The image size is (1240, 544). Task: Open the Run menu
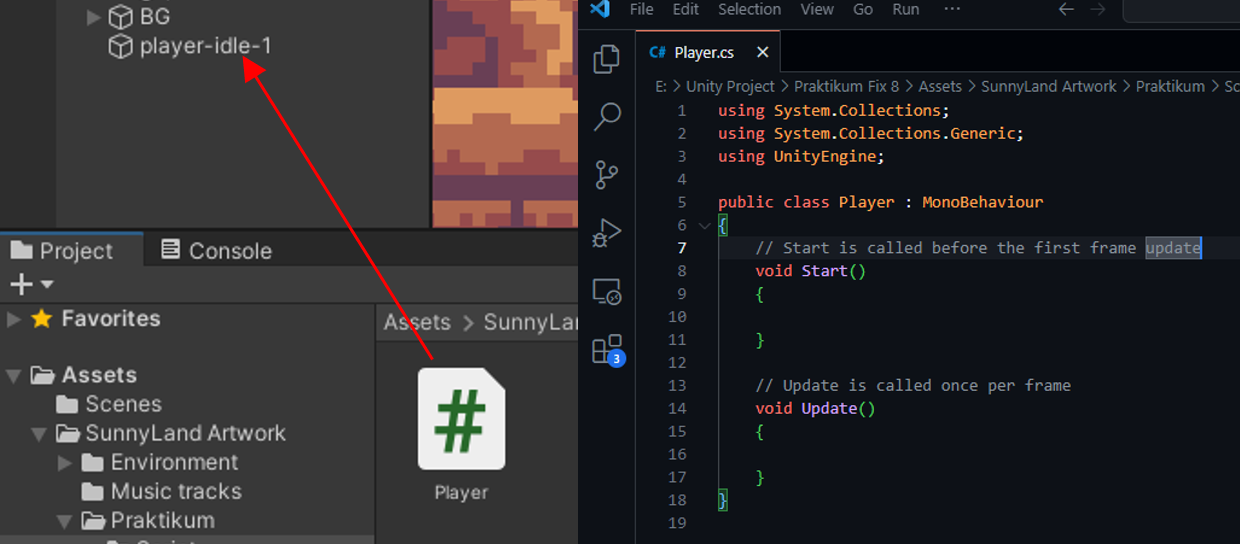[906, 9]
